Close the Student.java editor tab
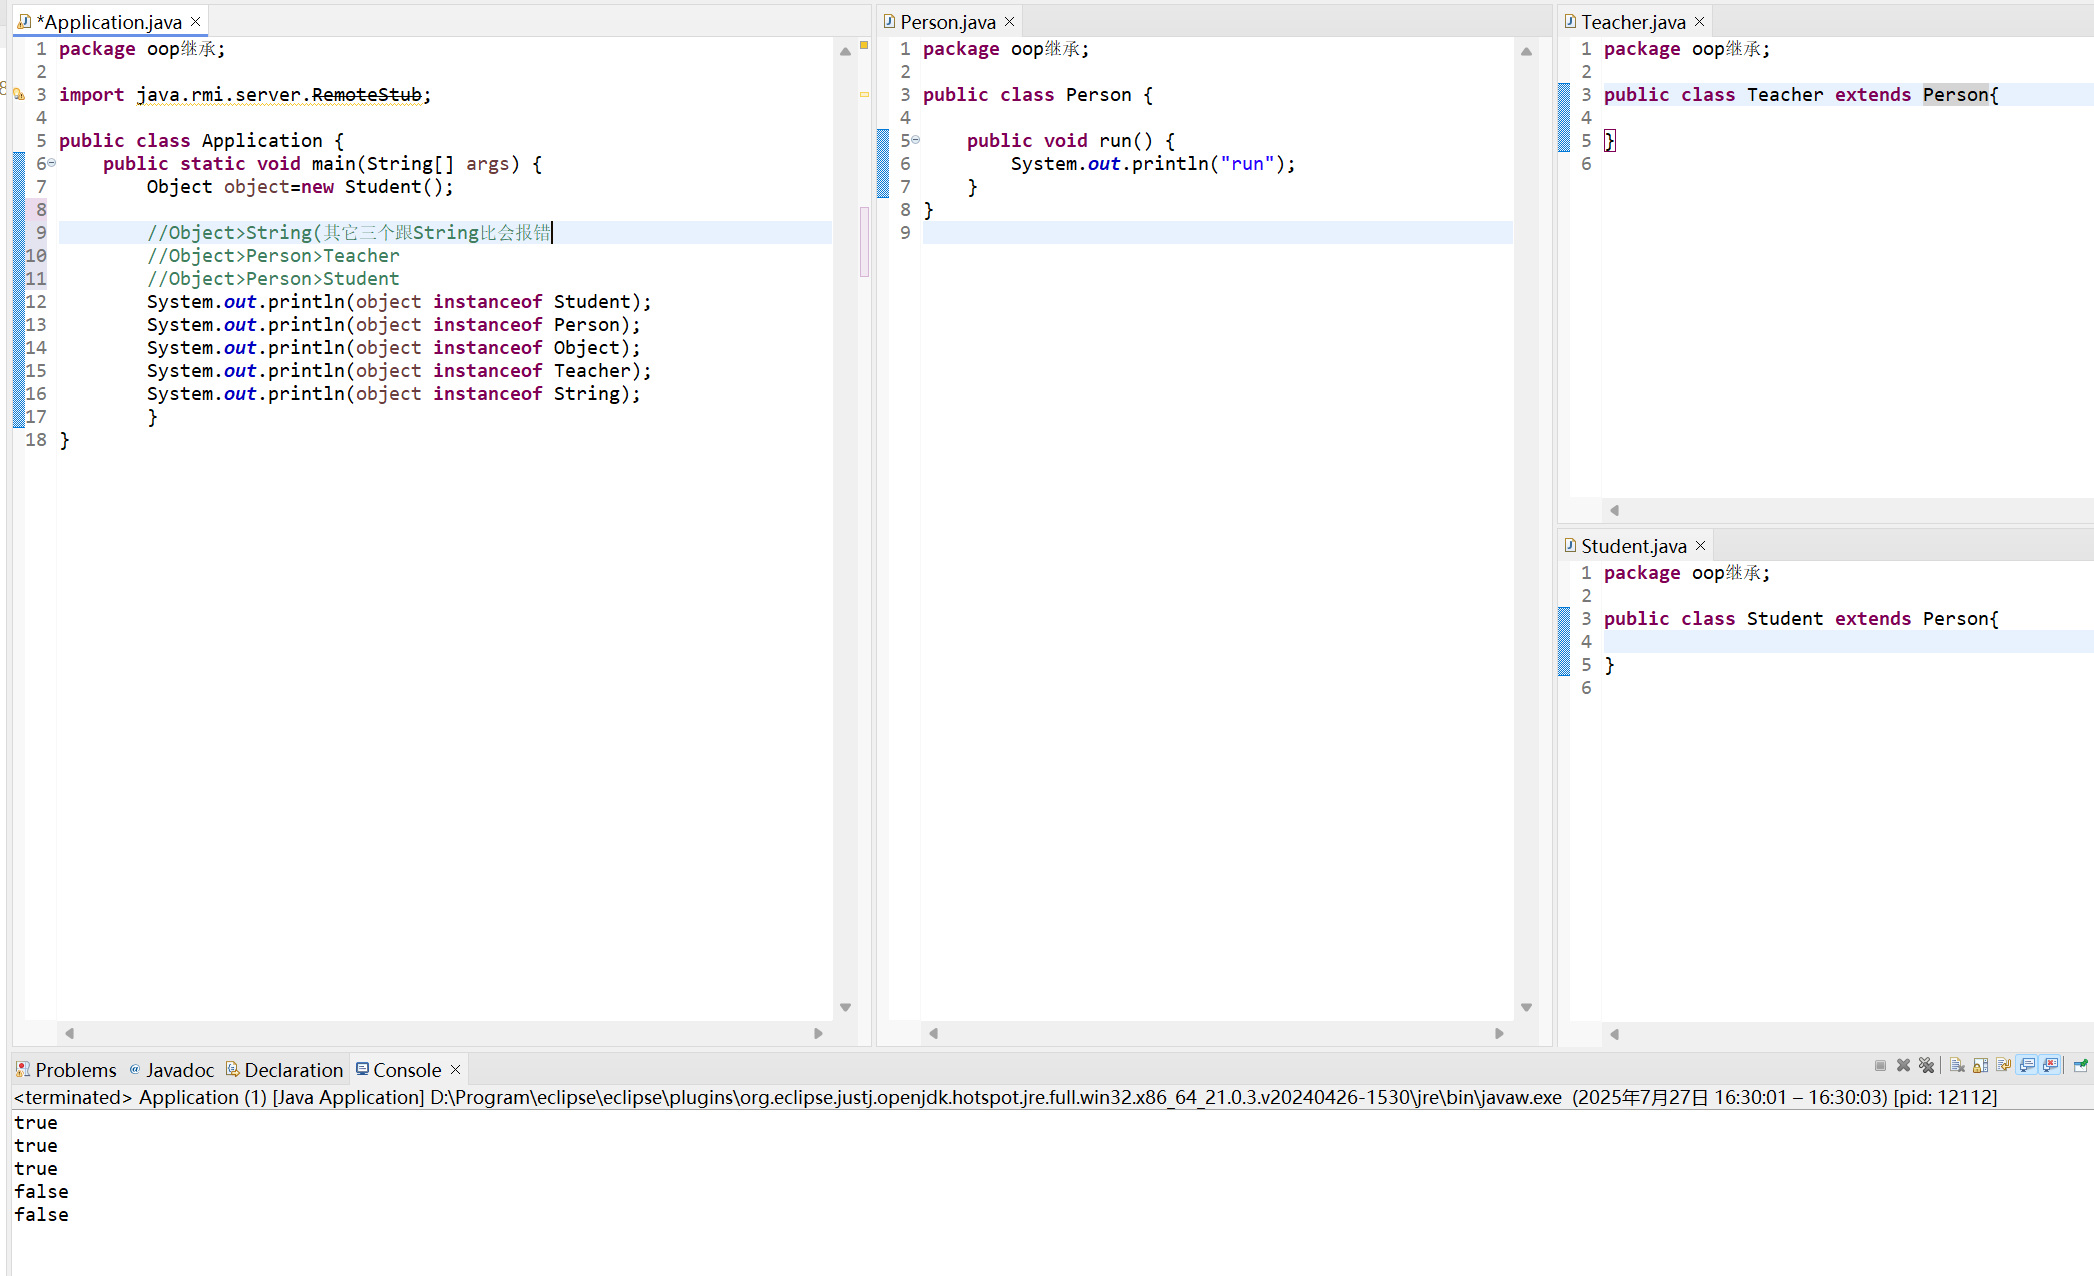This screenshot has width=2094, height=1276. tap(1700, 546)
